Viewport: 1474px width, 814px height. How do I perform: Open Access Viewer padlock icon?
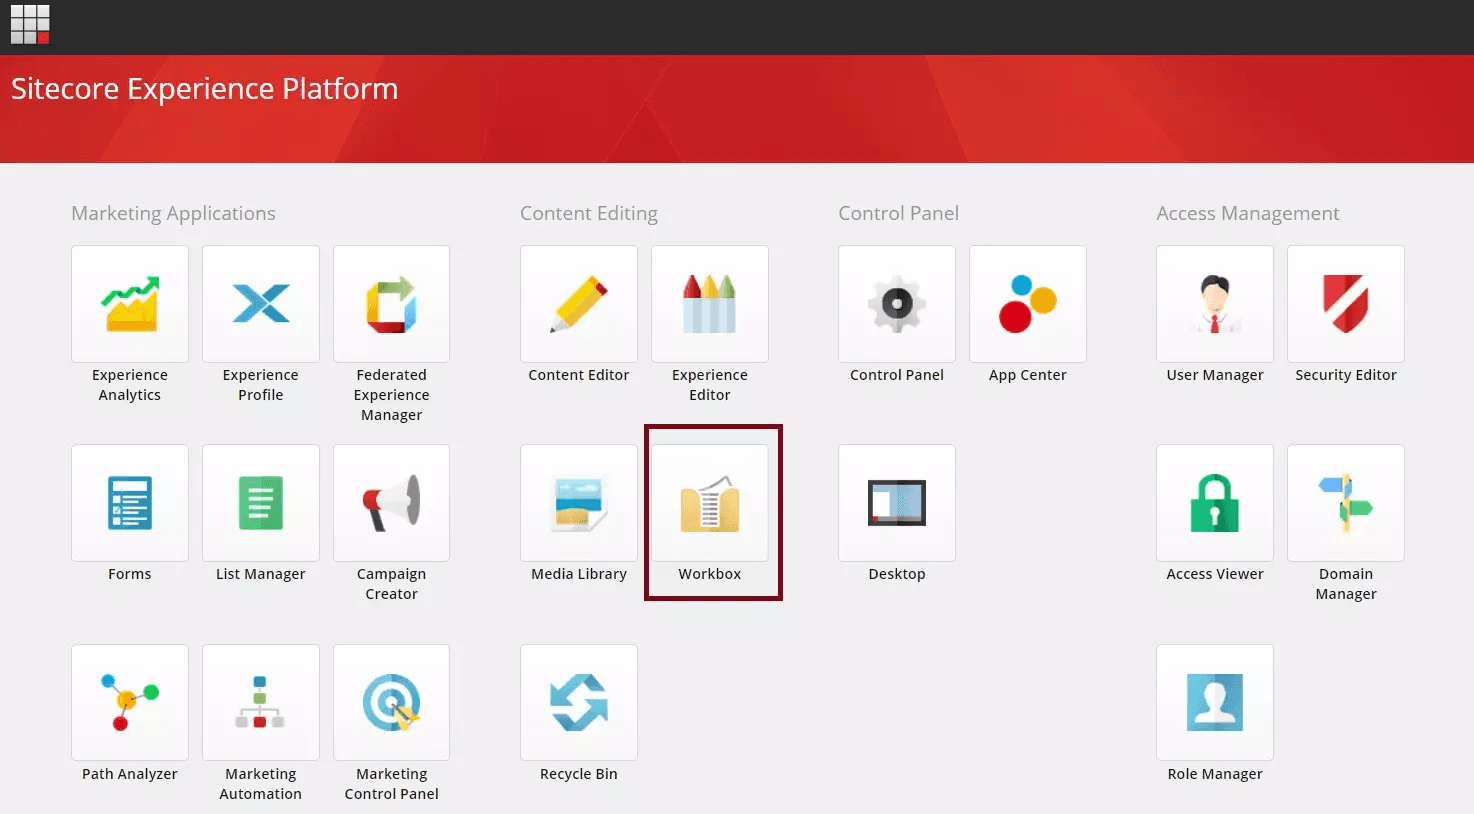pyautogui.click(x=1215, y=503)
